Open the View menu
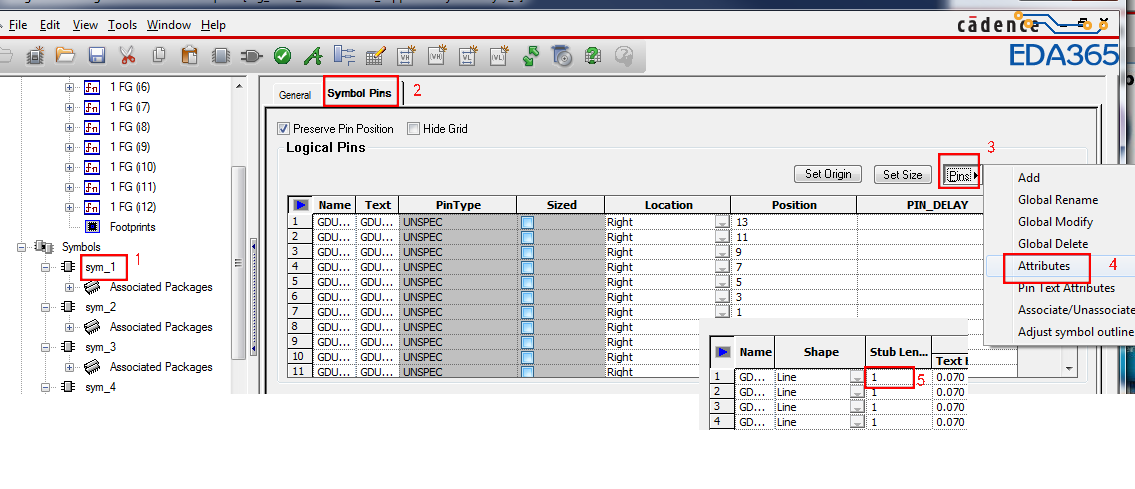This screenshot has height=489, width=1135. click(x=85, y=25)
